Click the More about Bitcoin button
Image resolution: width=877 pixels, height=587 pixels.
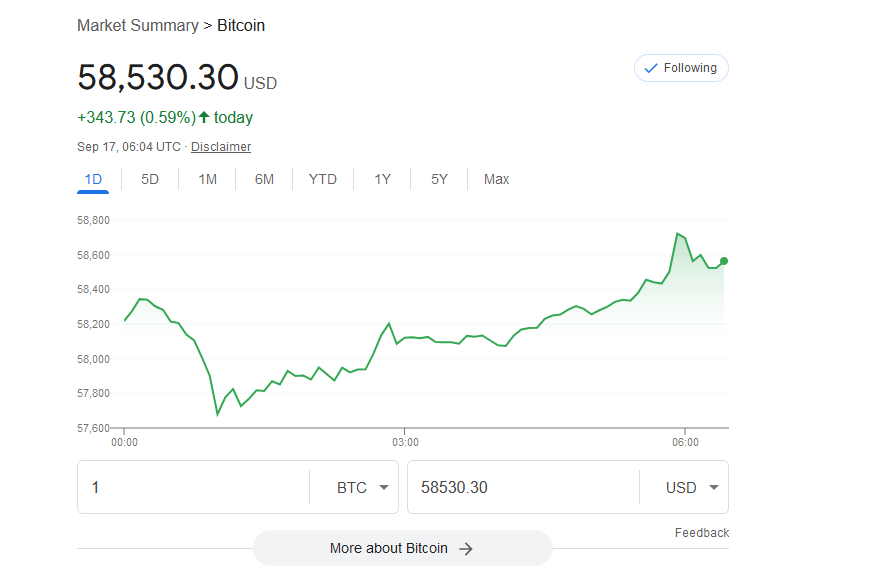click(403, 548)
